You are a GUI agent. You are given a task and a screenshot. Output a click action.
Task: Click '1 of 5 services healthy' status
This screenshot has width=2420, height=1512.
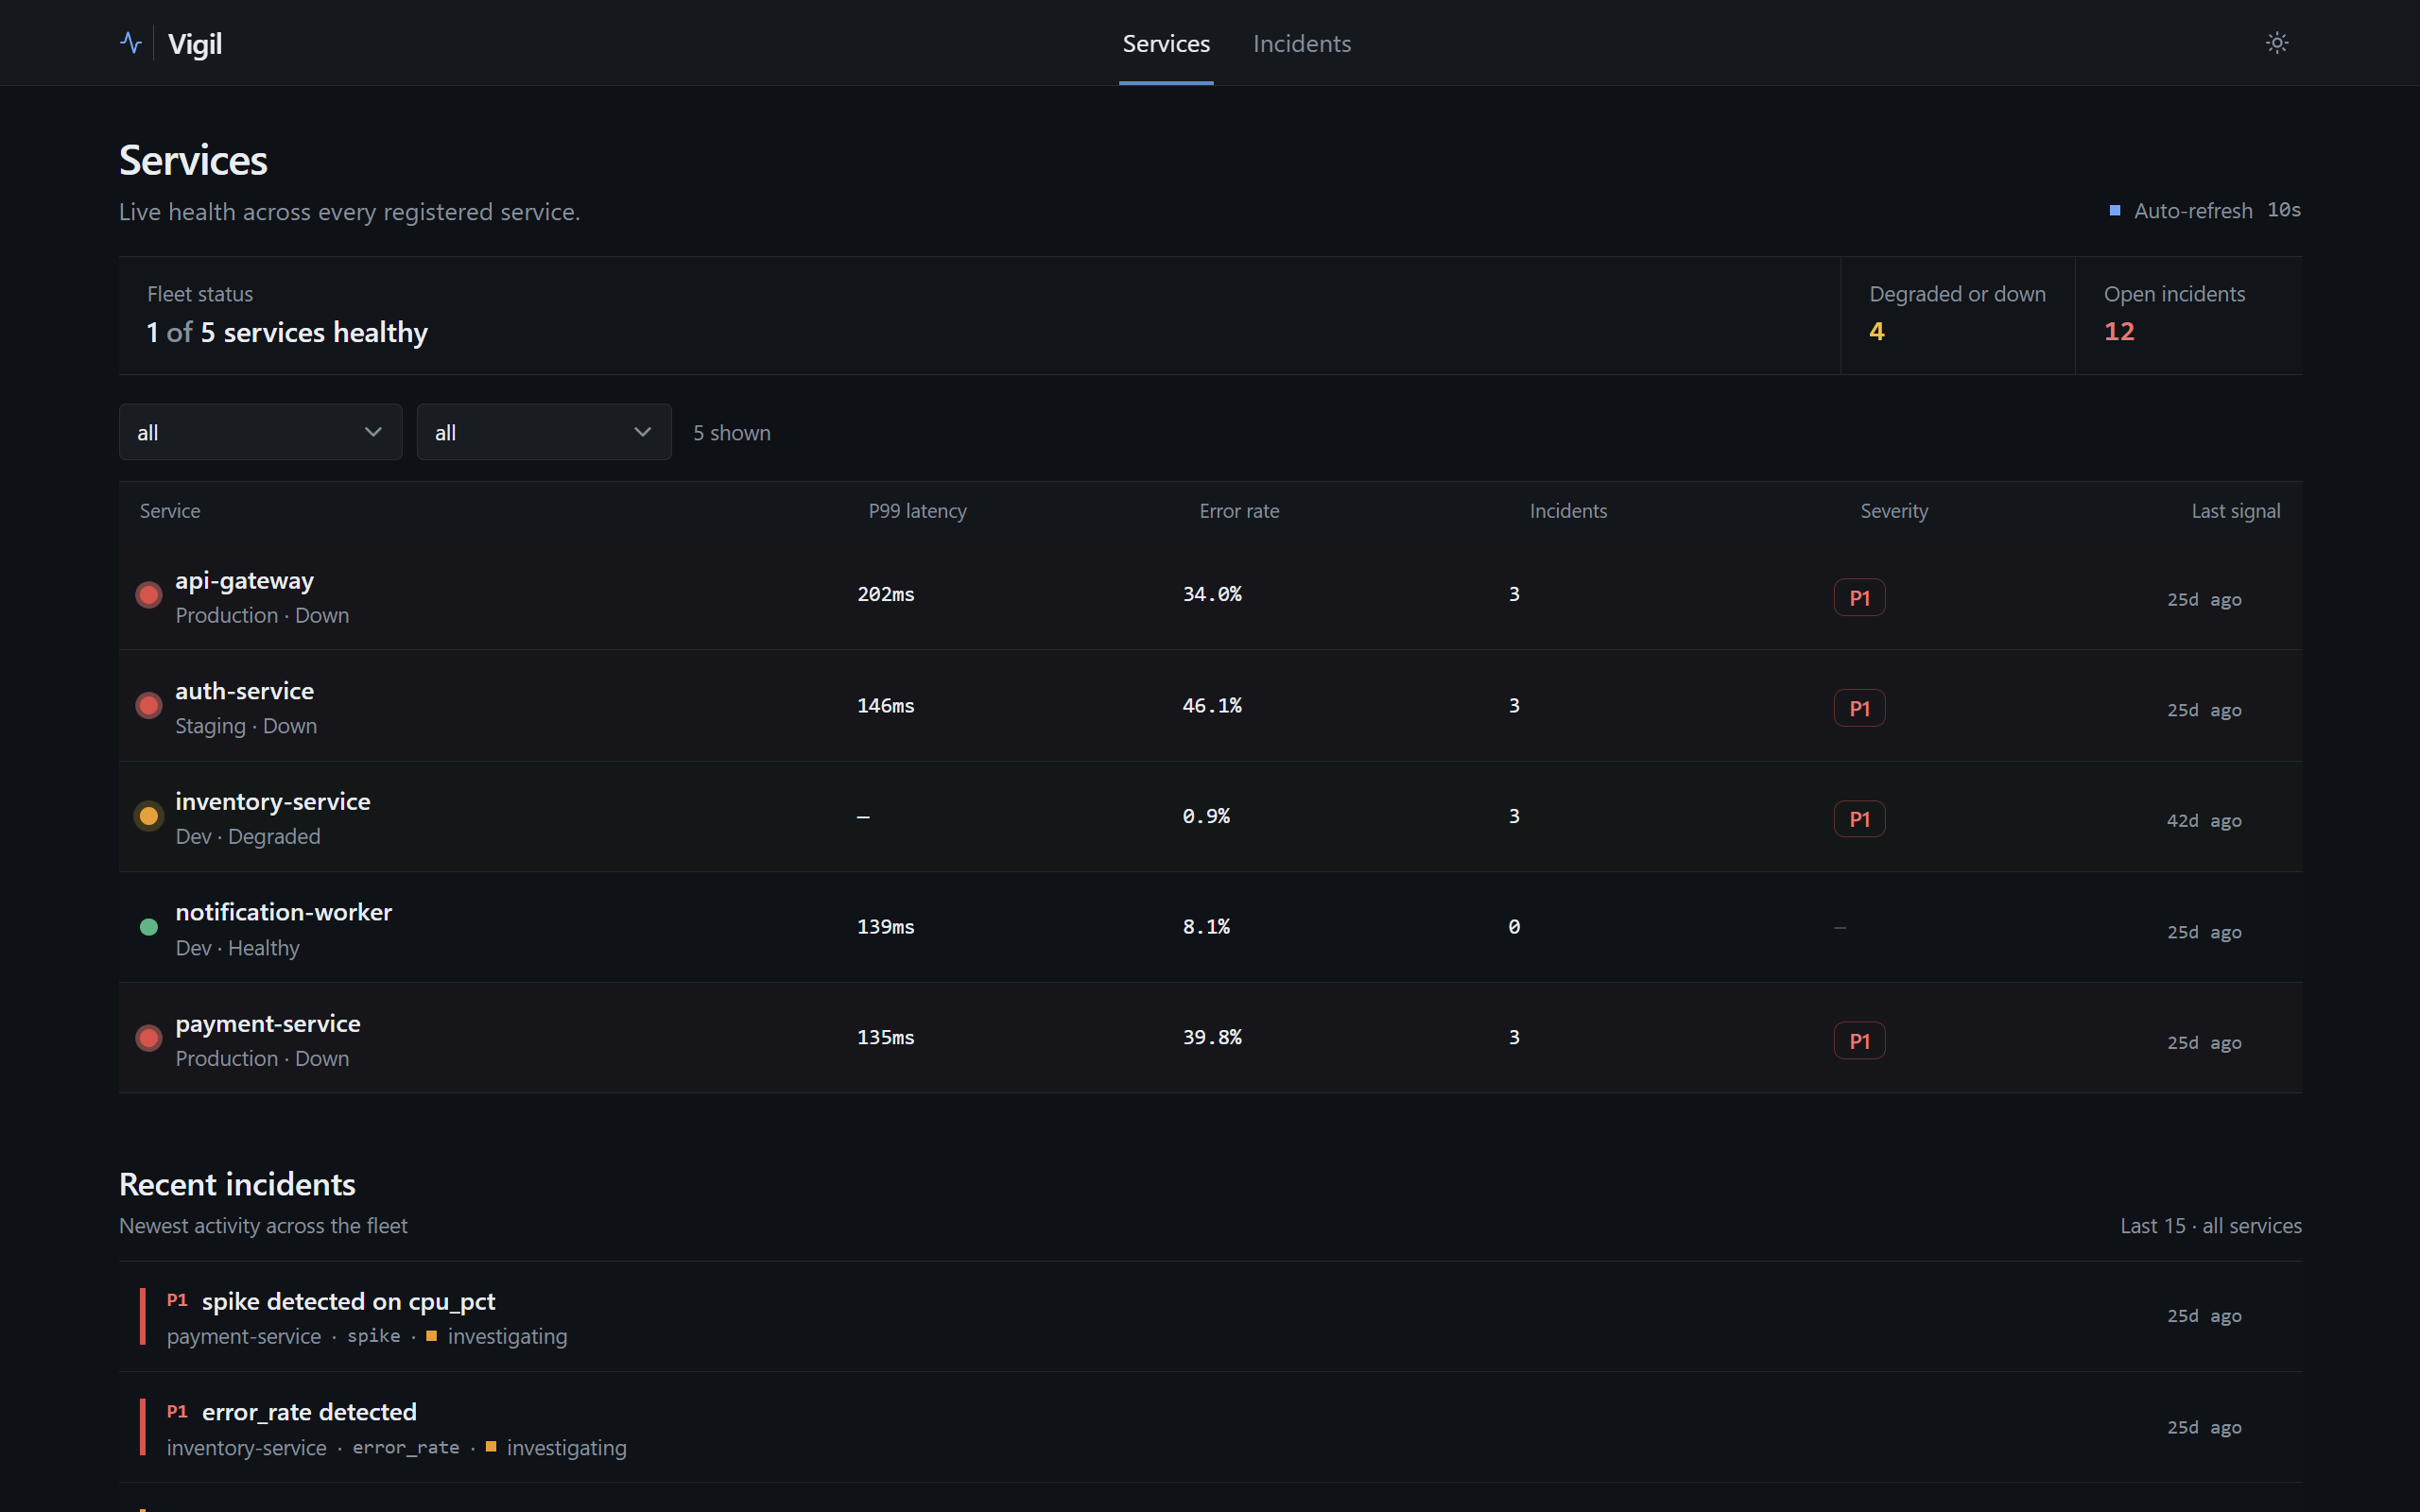point(287,332)
